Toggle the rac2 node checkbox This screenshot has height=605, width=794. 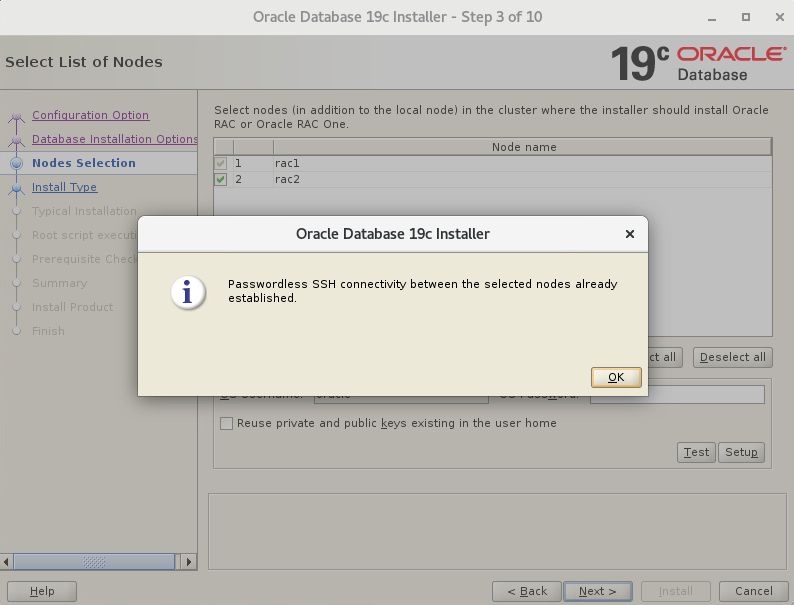(x=221, y=180)
